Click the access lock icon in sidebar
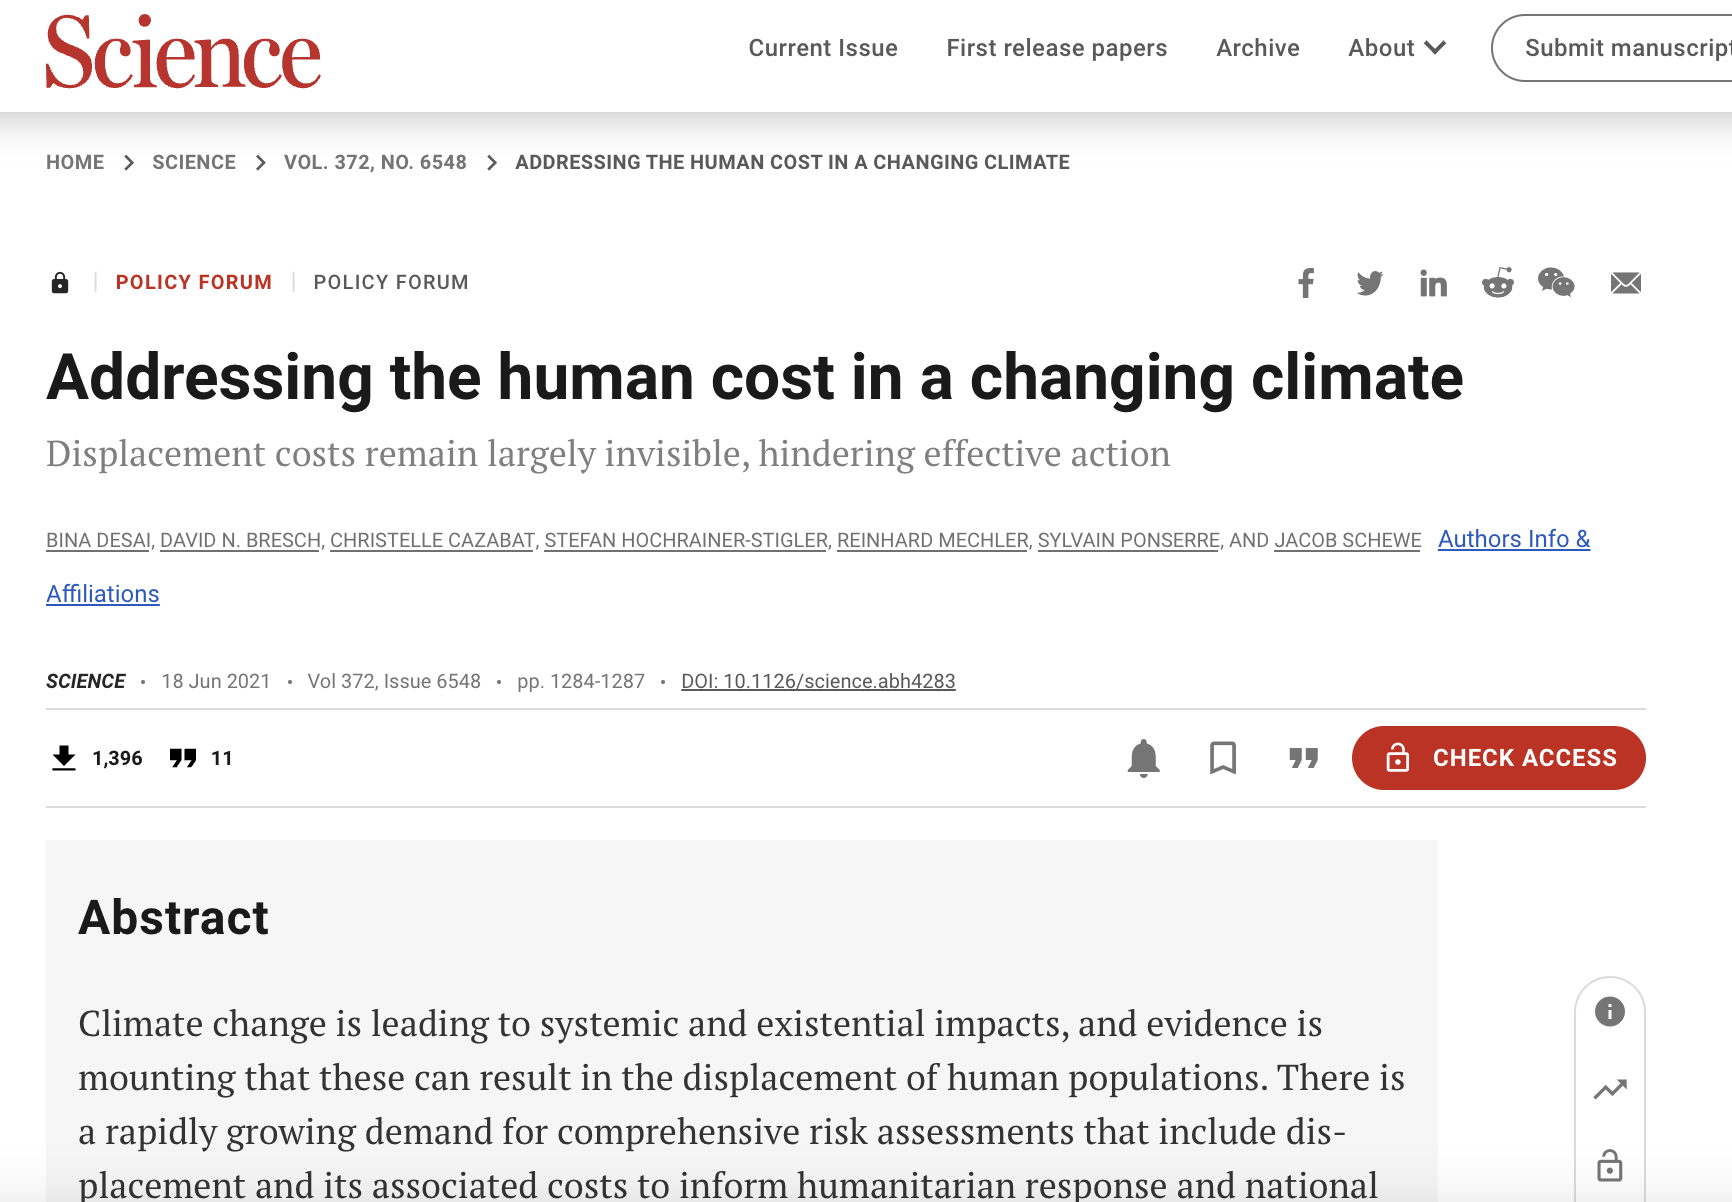 [x=1609, y=1163]
